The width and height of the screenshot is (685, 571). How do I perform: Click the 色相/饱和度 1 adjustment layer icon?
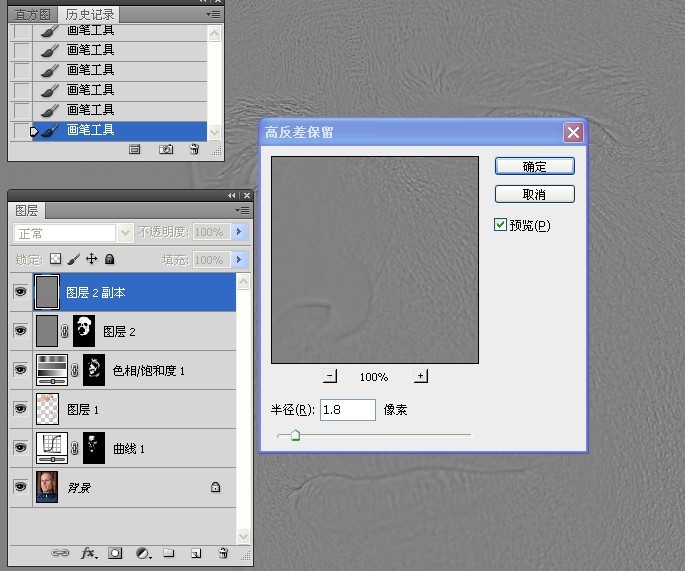point(52,370)
